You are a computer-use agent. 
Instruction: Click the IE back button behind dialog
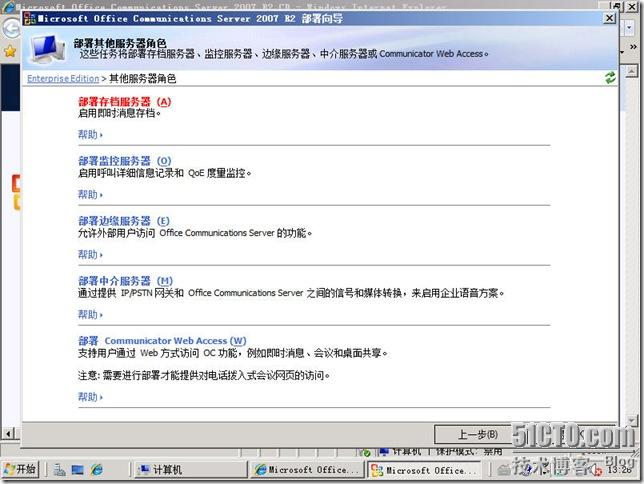click(11, 29)
